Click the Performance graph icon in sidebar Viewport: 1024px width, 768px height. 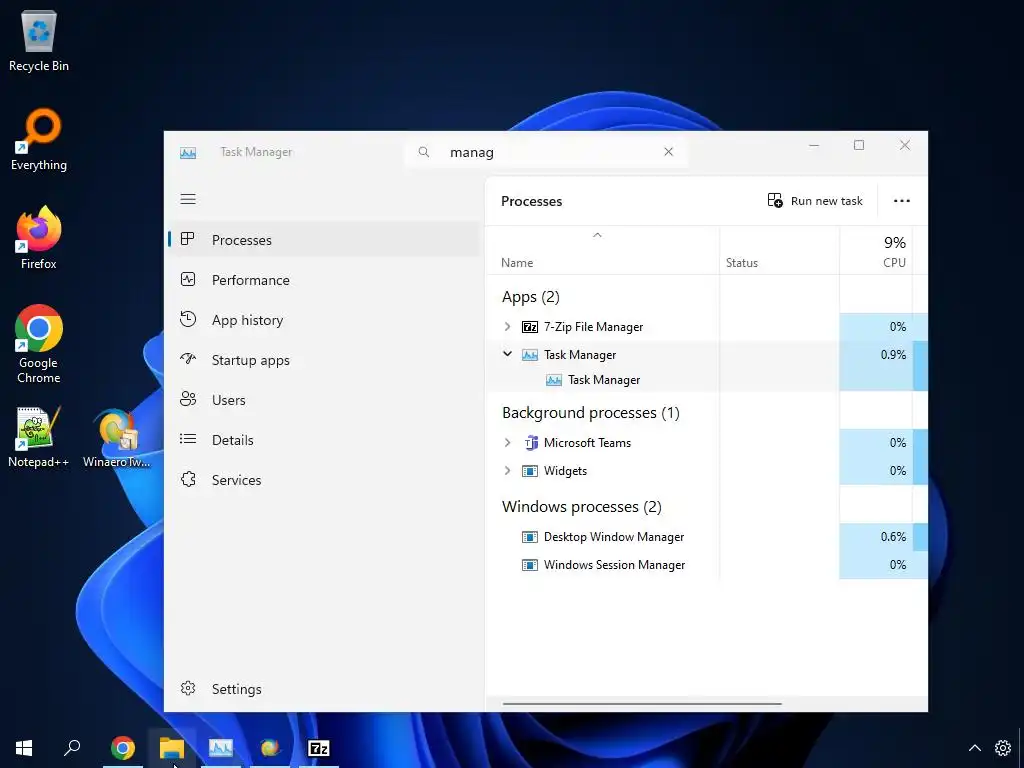(x=188, y=280)
